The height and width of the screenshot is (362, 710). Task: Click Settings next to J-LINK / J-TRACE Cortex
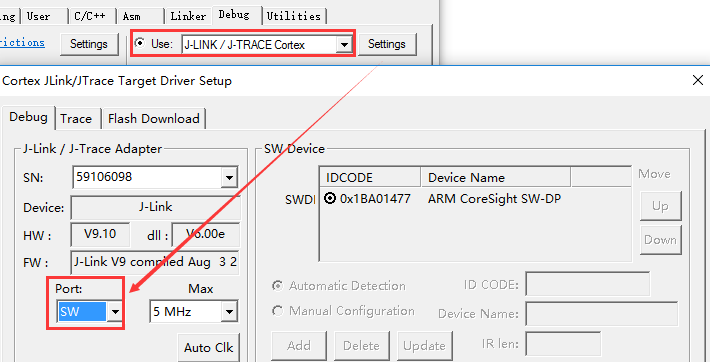[387, 44]
